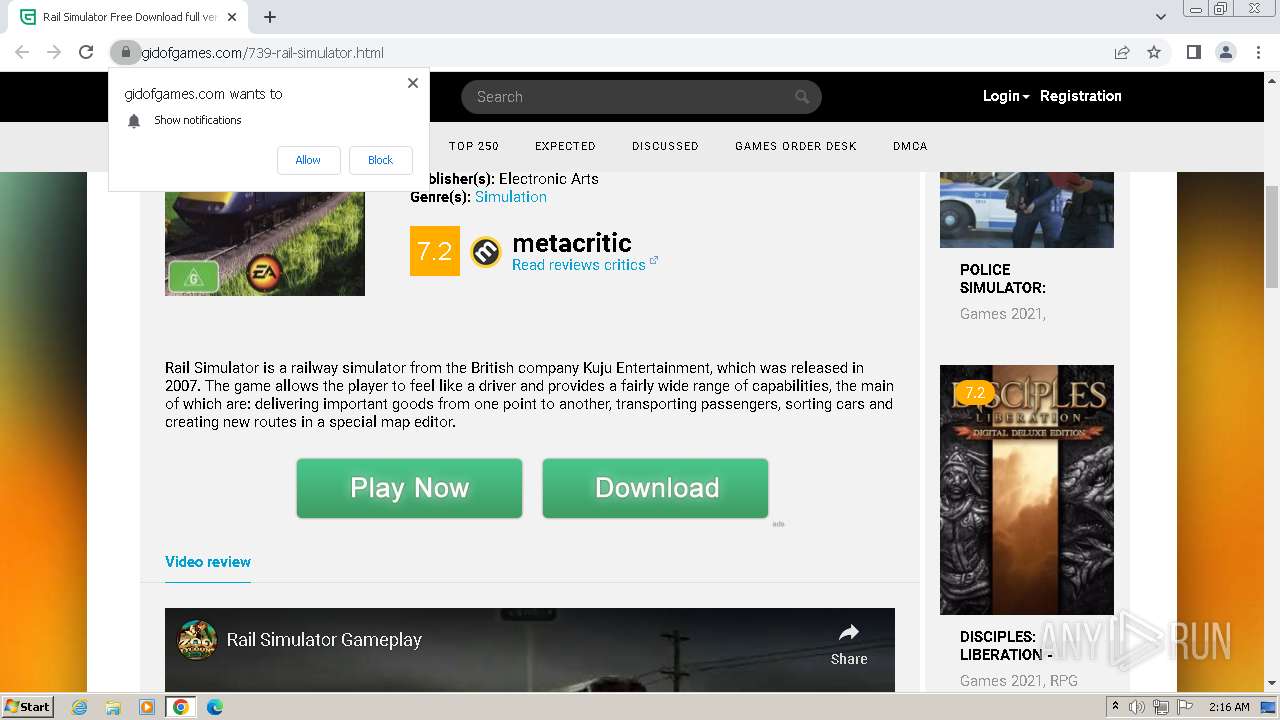This screenshot has width=1280, height=720.
Task: Open a new browser tab with plus
Action: (270, 17)
